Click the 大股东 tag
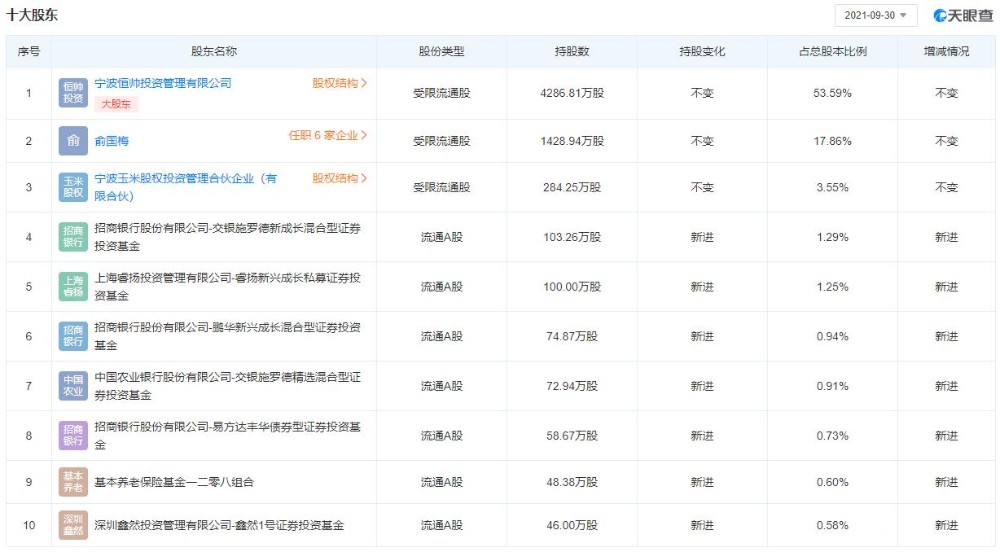Viewport: 1000px width, 552px height. [x=116, y=104]
